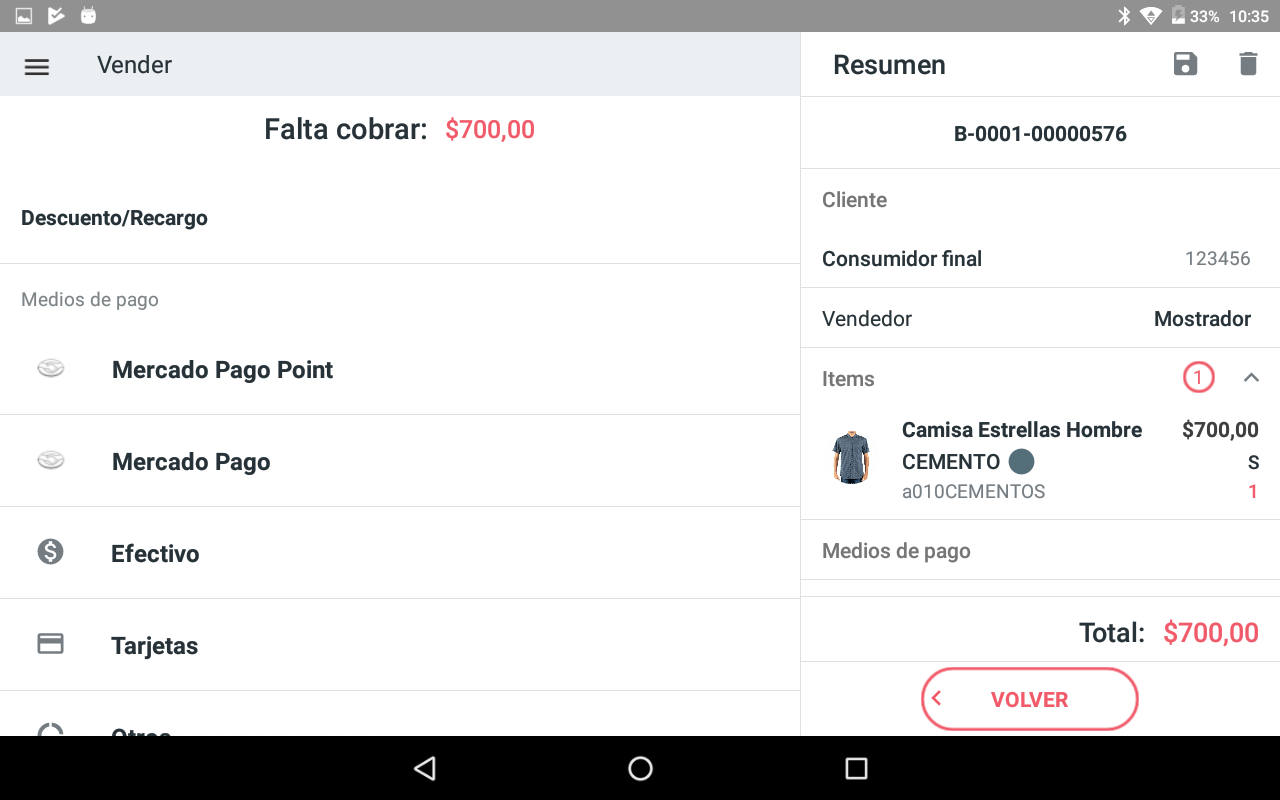The height and width of the screenshot is (800, 1280).
Task: Select the Mercado Pago Point handshake icon
Action: pyautogui.click(x=51, y=369)
